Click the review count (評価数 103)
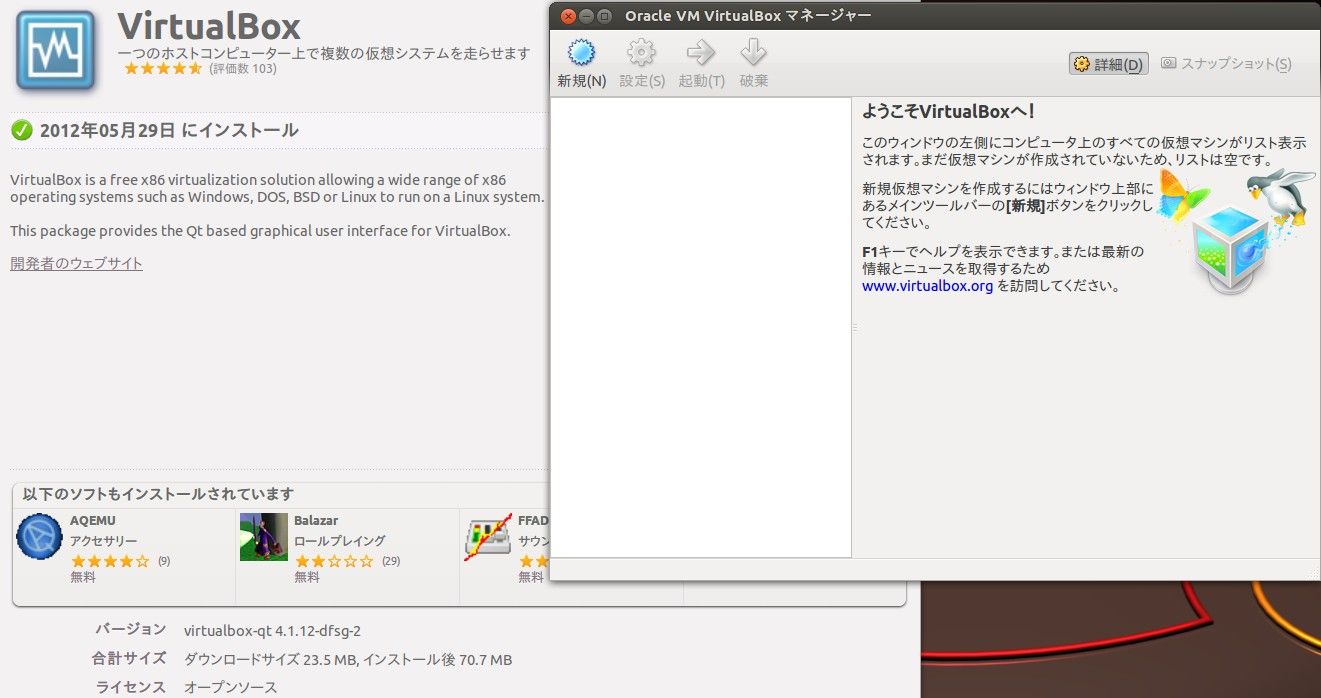The width and height of the screenshot is (1321, 698). [243, 69]
